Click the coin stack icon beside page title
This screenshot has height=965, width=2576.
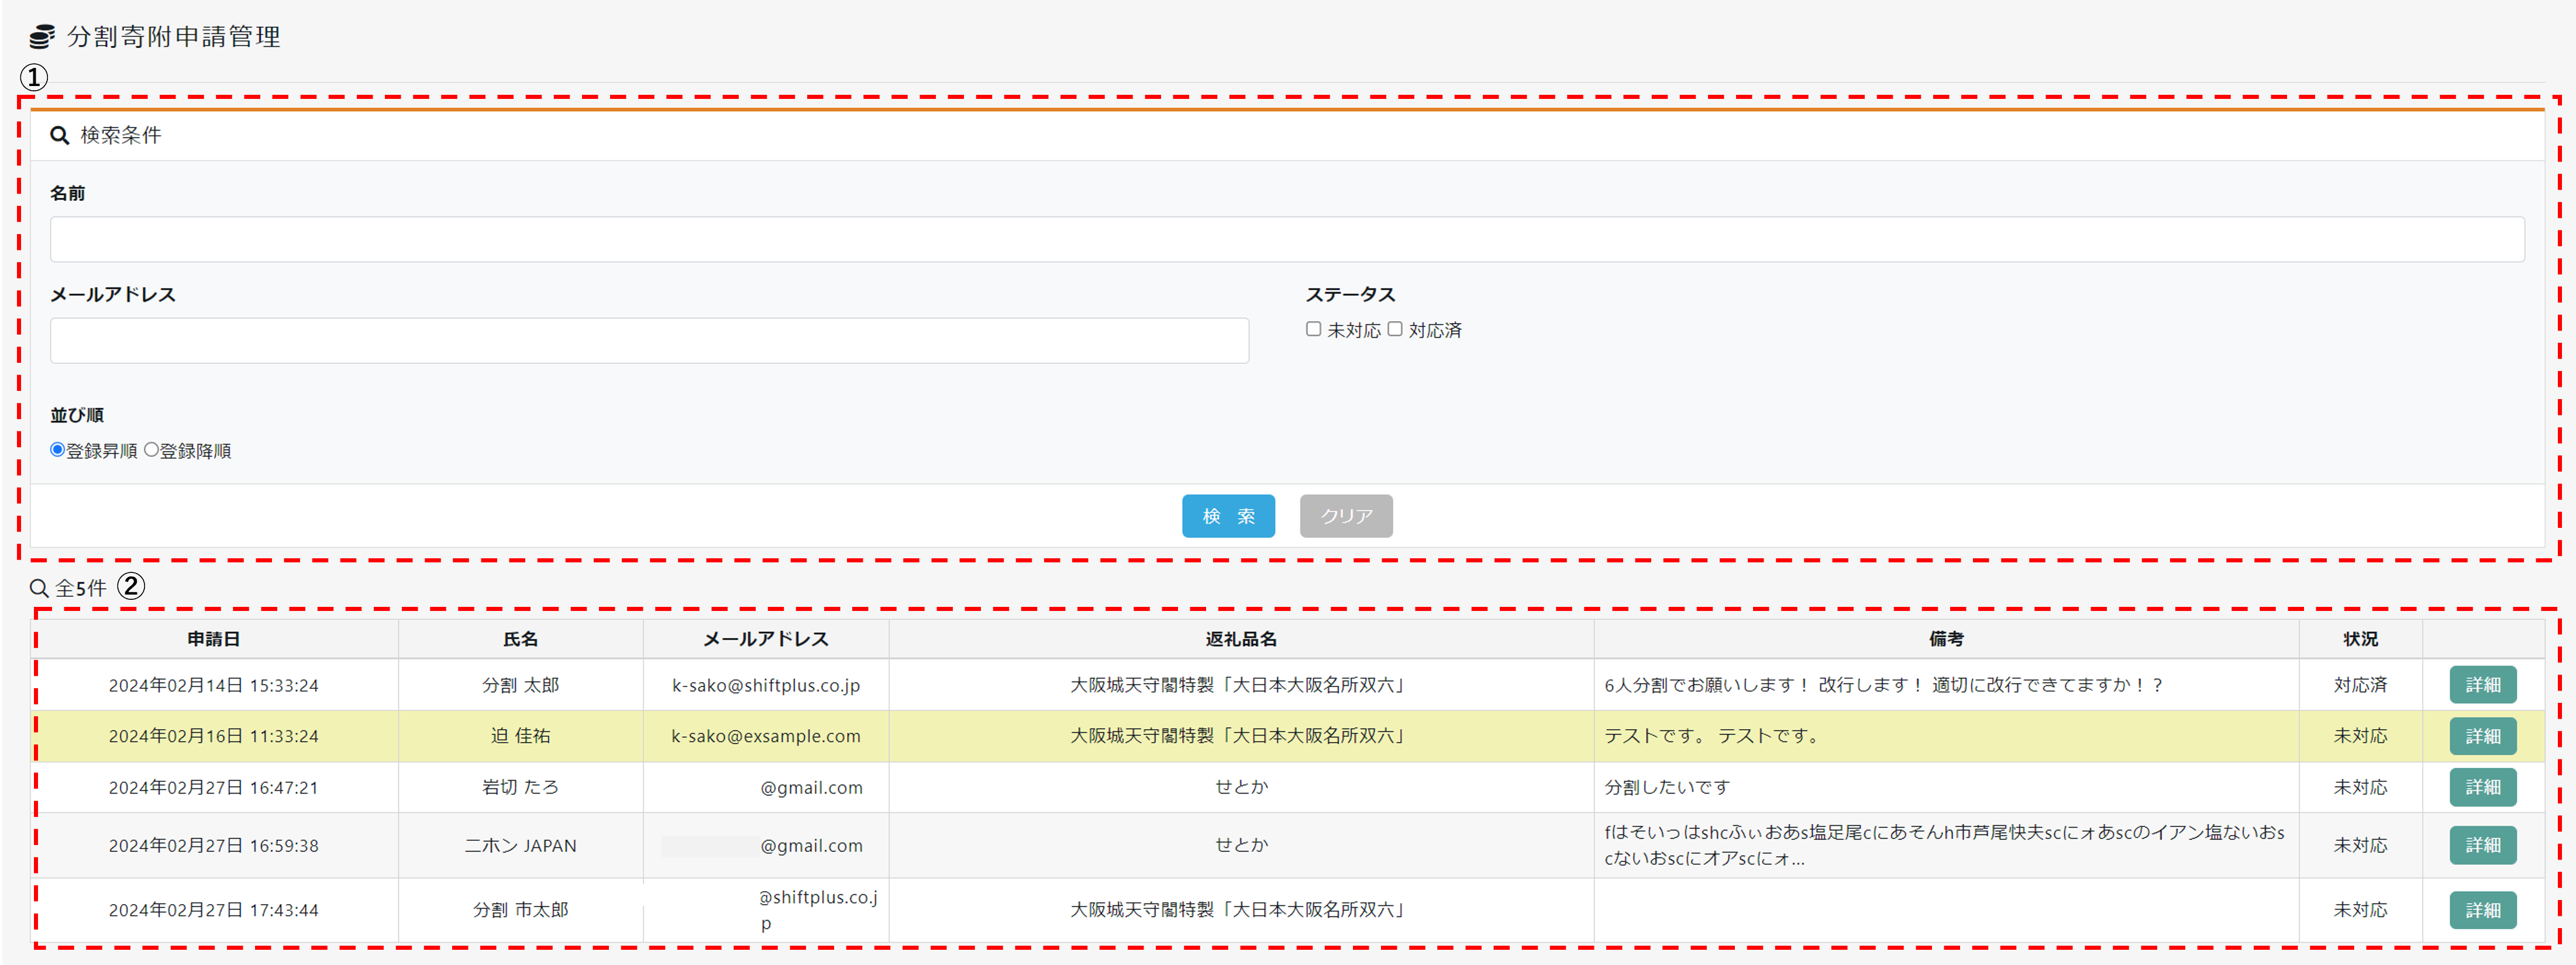[x=41, y=37]
